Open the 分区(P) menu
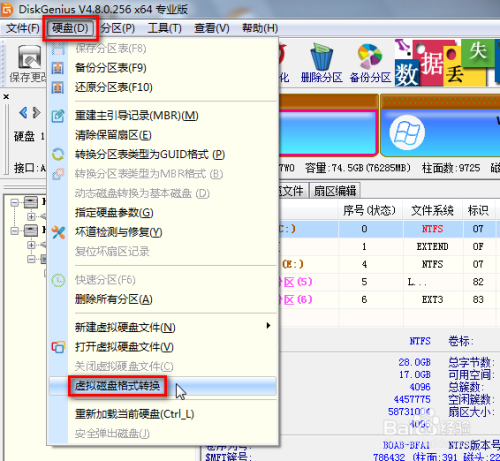The image size is (500, 461). (x=118, y=28)
